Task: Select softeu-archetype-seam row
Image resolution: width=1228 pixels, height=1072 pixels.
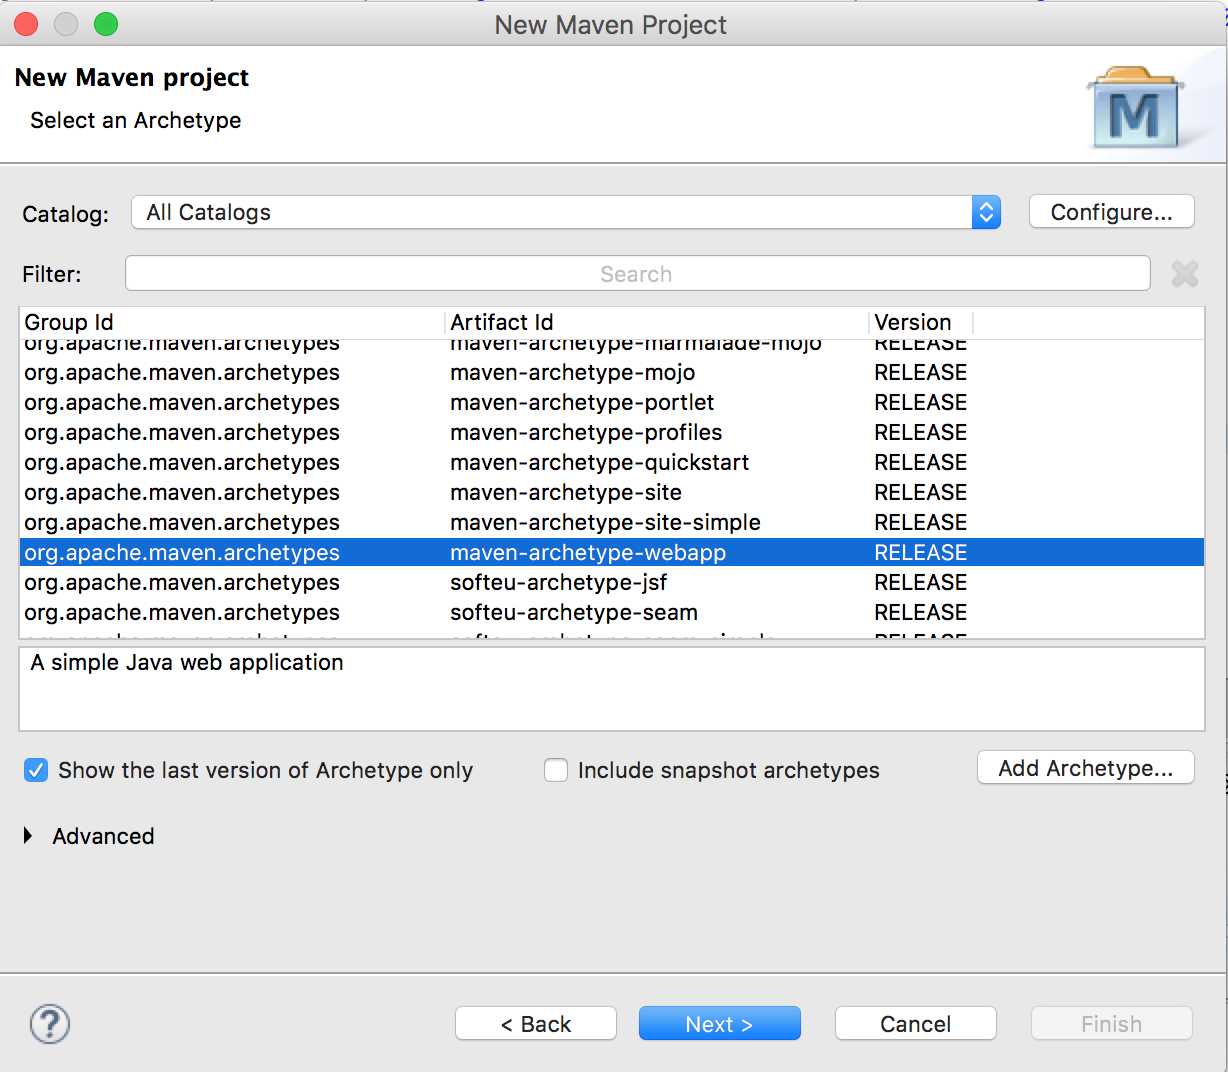Action: pyautogui.click(x=612, y=612)
